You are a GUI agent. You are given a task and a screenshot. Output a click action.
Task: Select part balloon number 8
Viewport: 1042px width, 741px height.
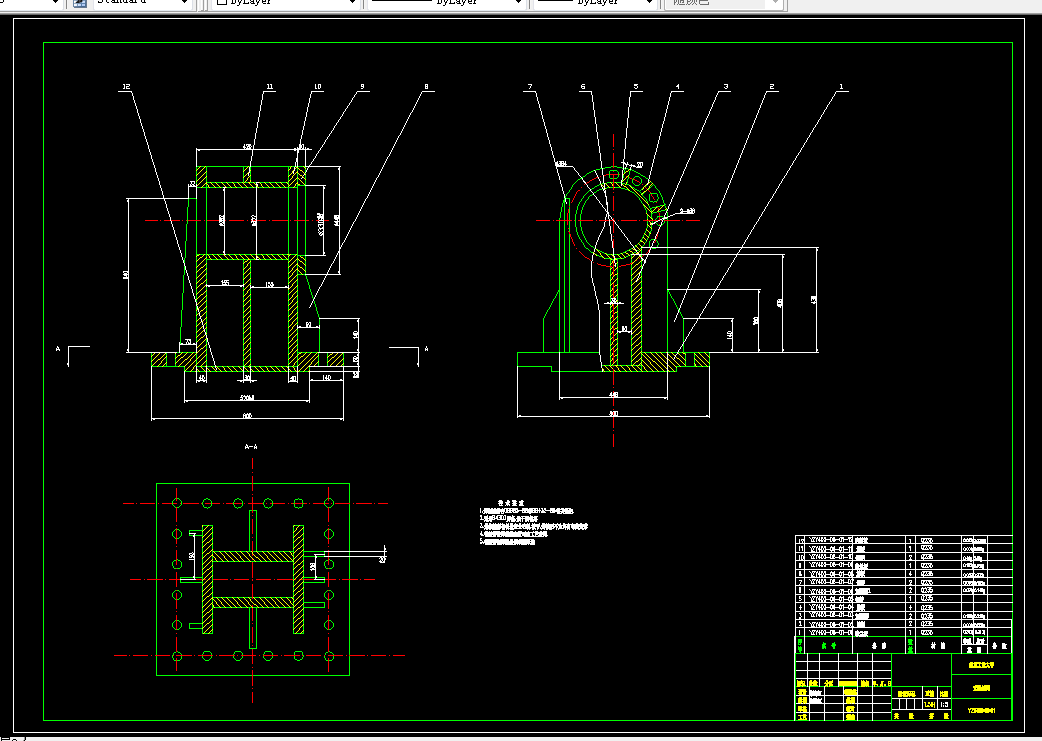tap(426, 87)
